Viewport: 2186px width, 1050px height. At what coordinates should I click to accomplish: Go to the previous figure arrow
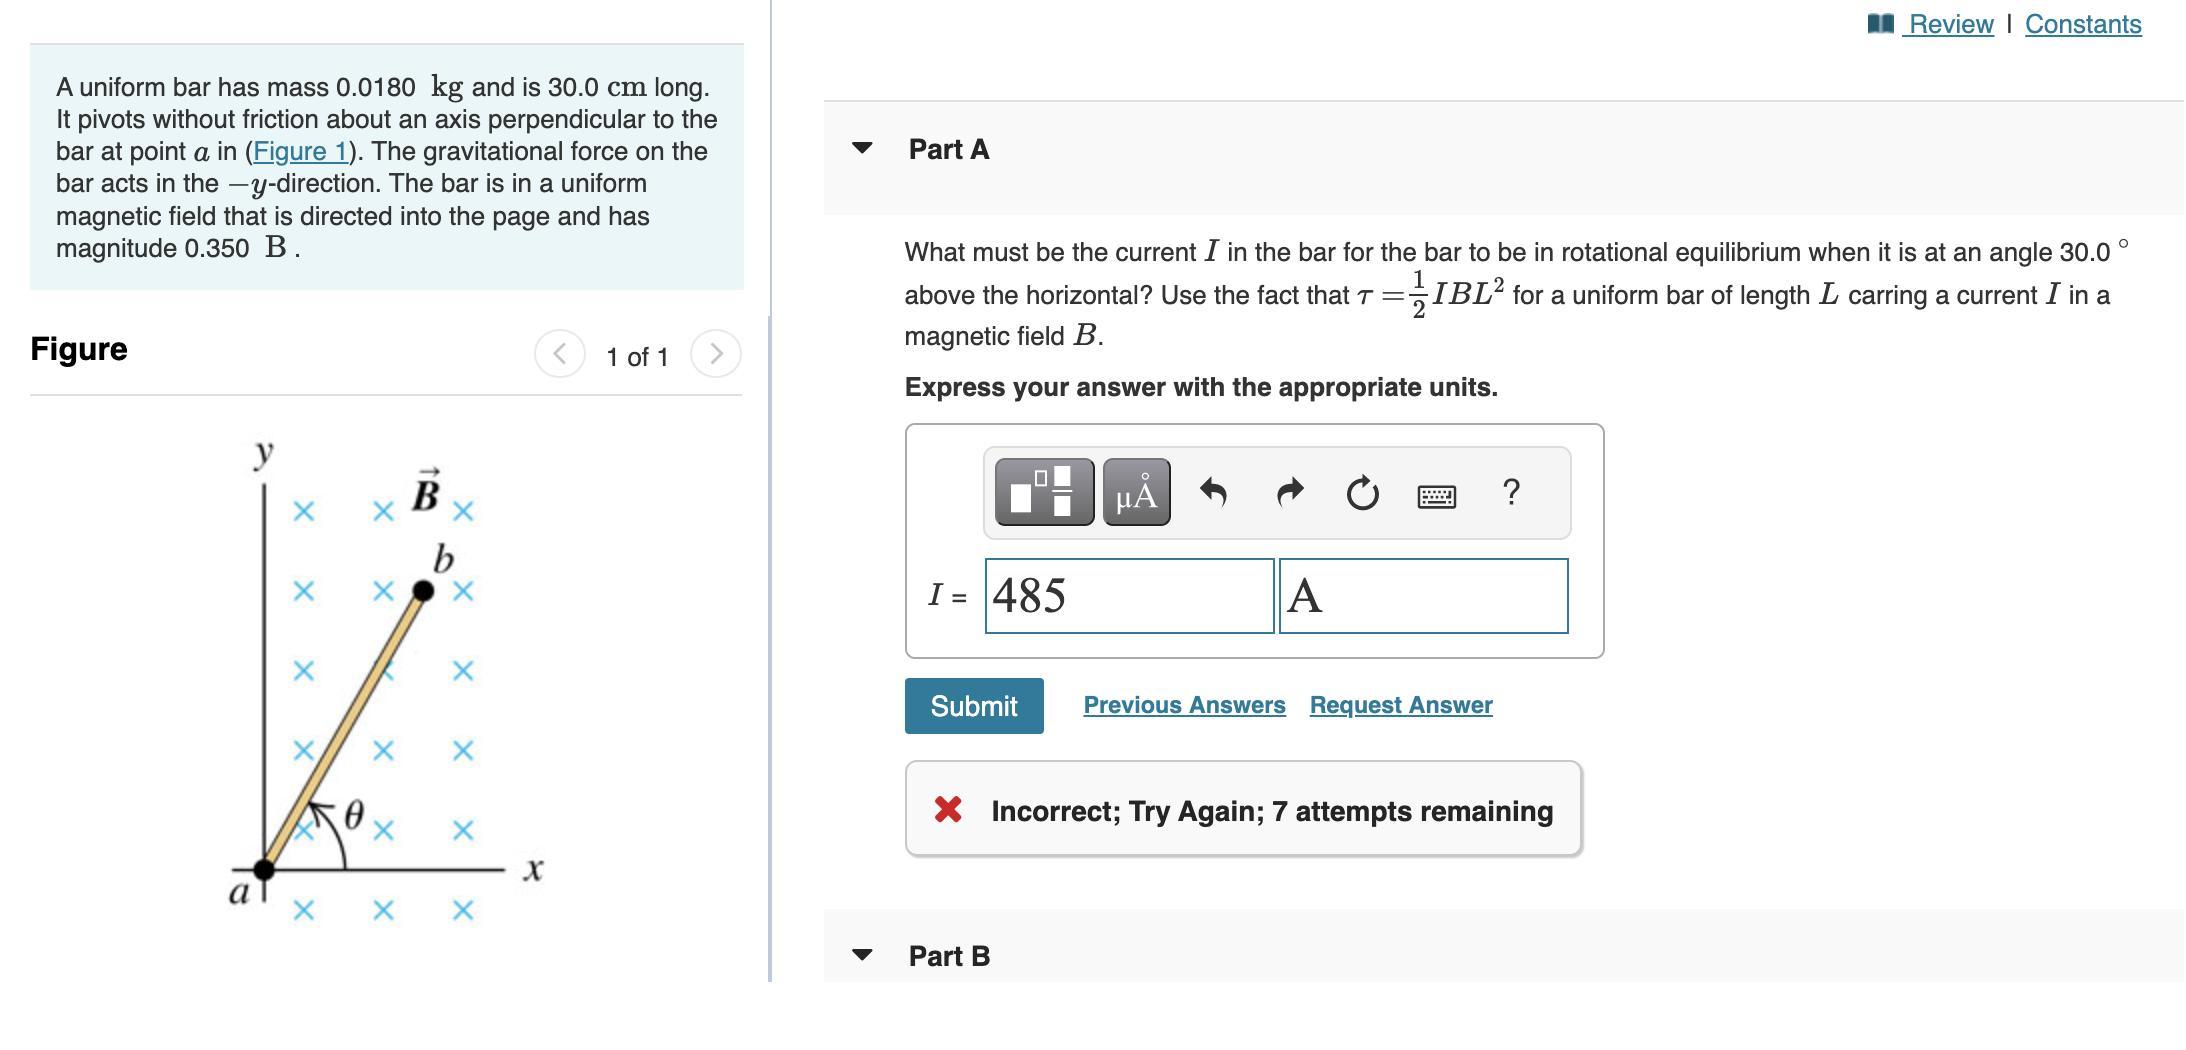[560, 354]
